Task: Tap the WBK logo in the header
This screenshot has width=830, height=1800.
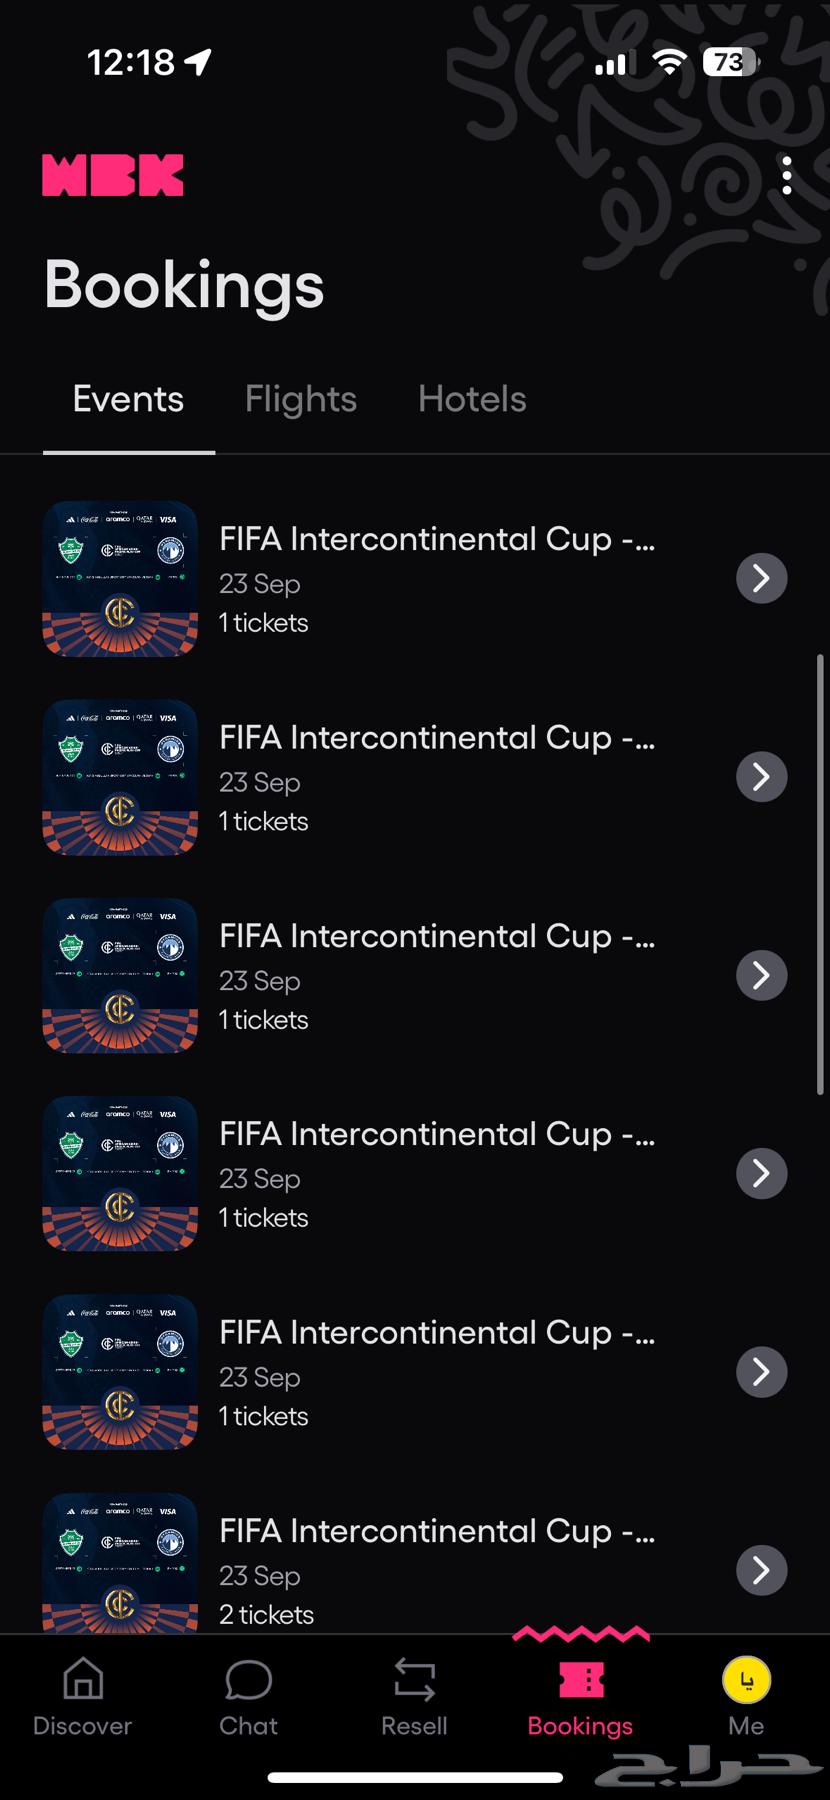Action: [112, 173]
